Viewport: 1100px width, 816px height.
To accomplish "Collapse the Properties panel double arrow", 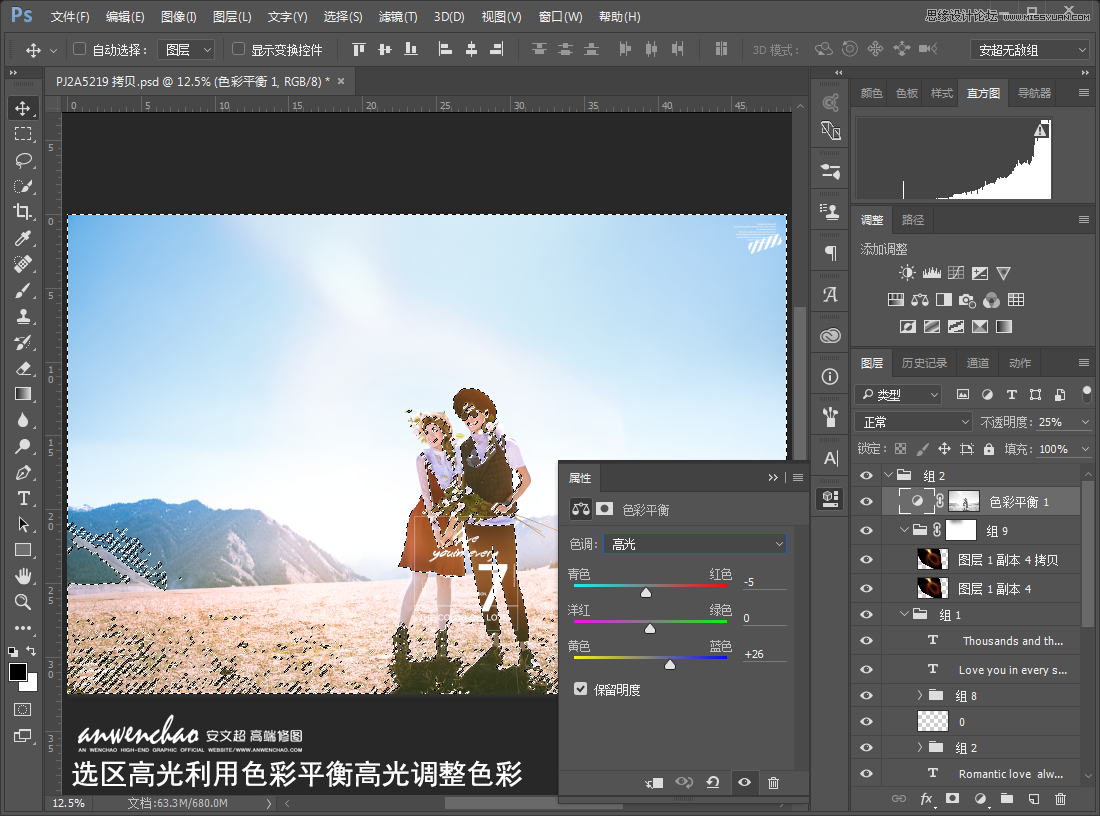I will (x=773, y=477).
